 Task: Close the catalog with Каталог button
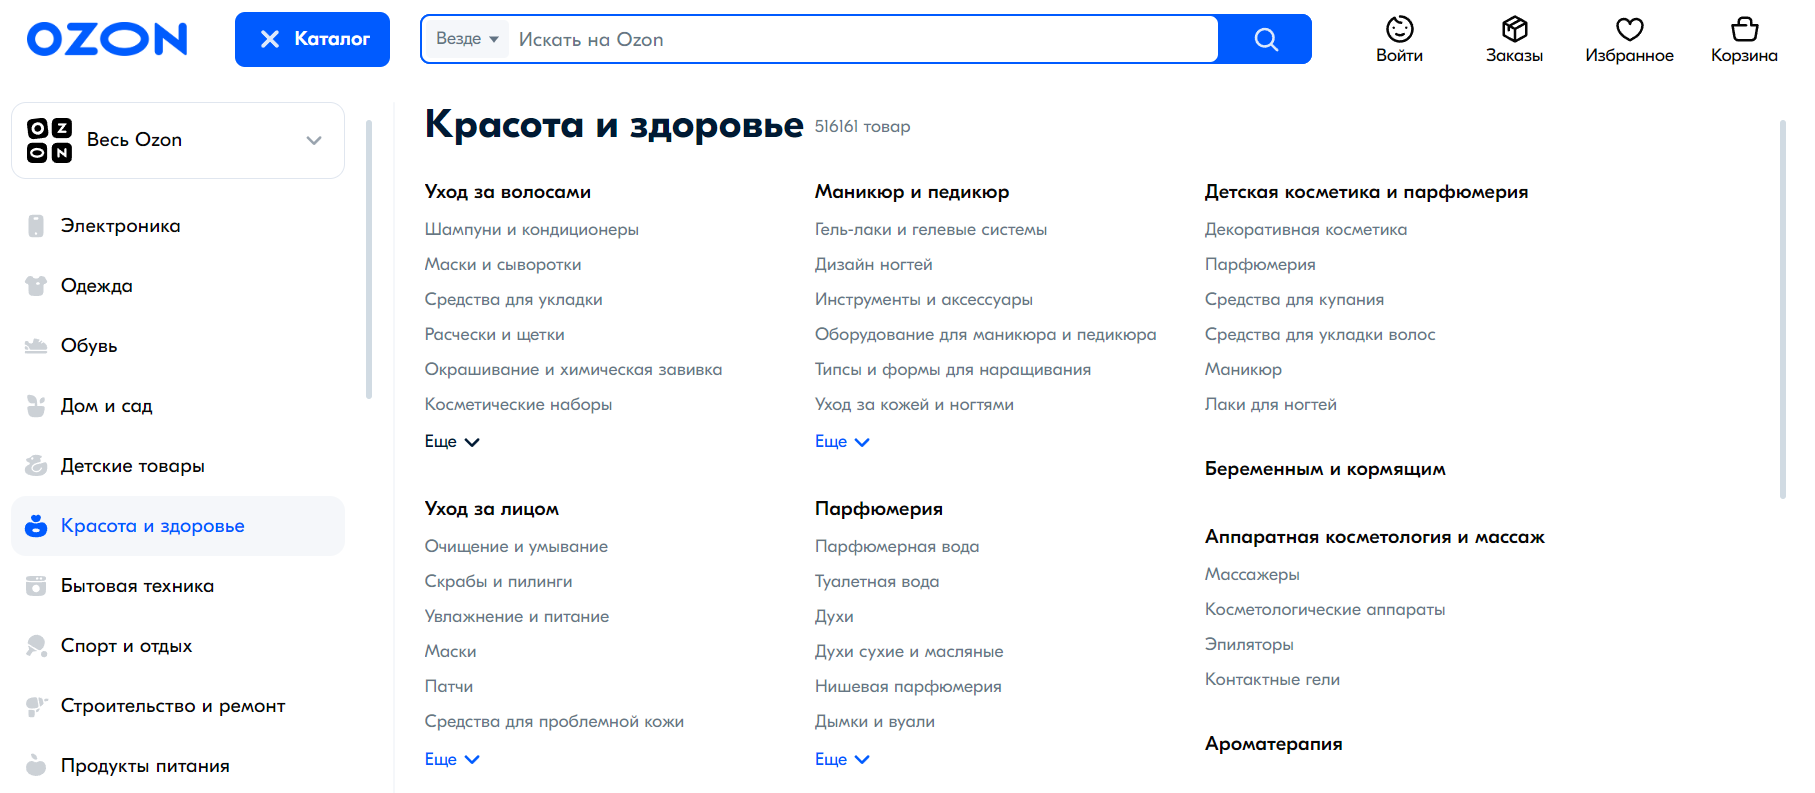(312, 39)
